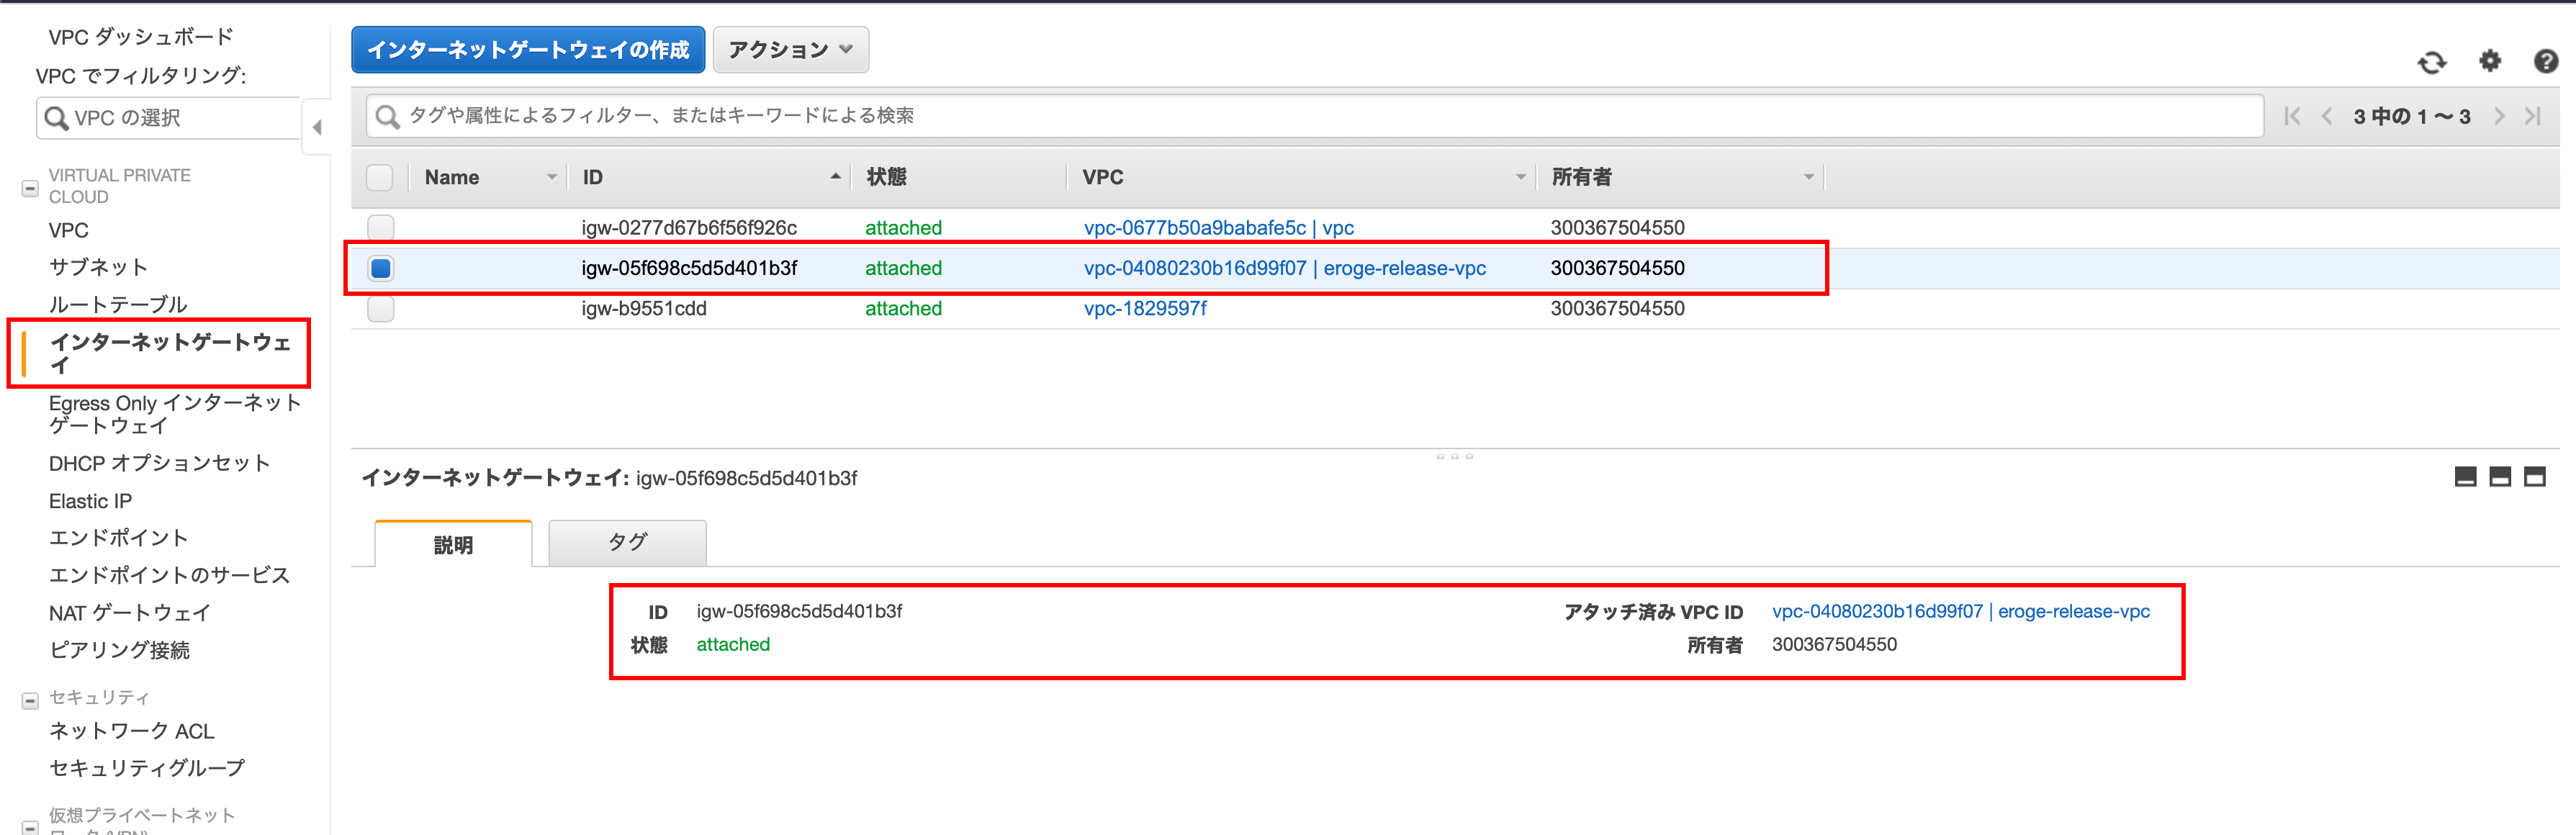The image size is (2576, 835).
Task: Collapse sidebar with the left arrow handle
Action: (x=317, y=127)
